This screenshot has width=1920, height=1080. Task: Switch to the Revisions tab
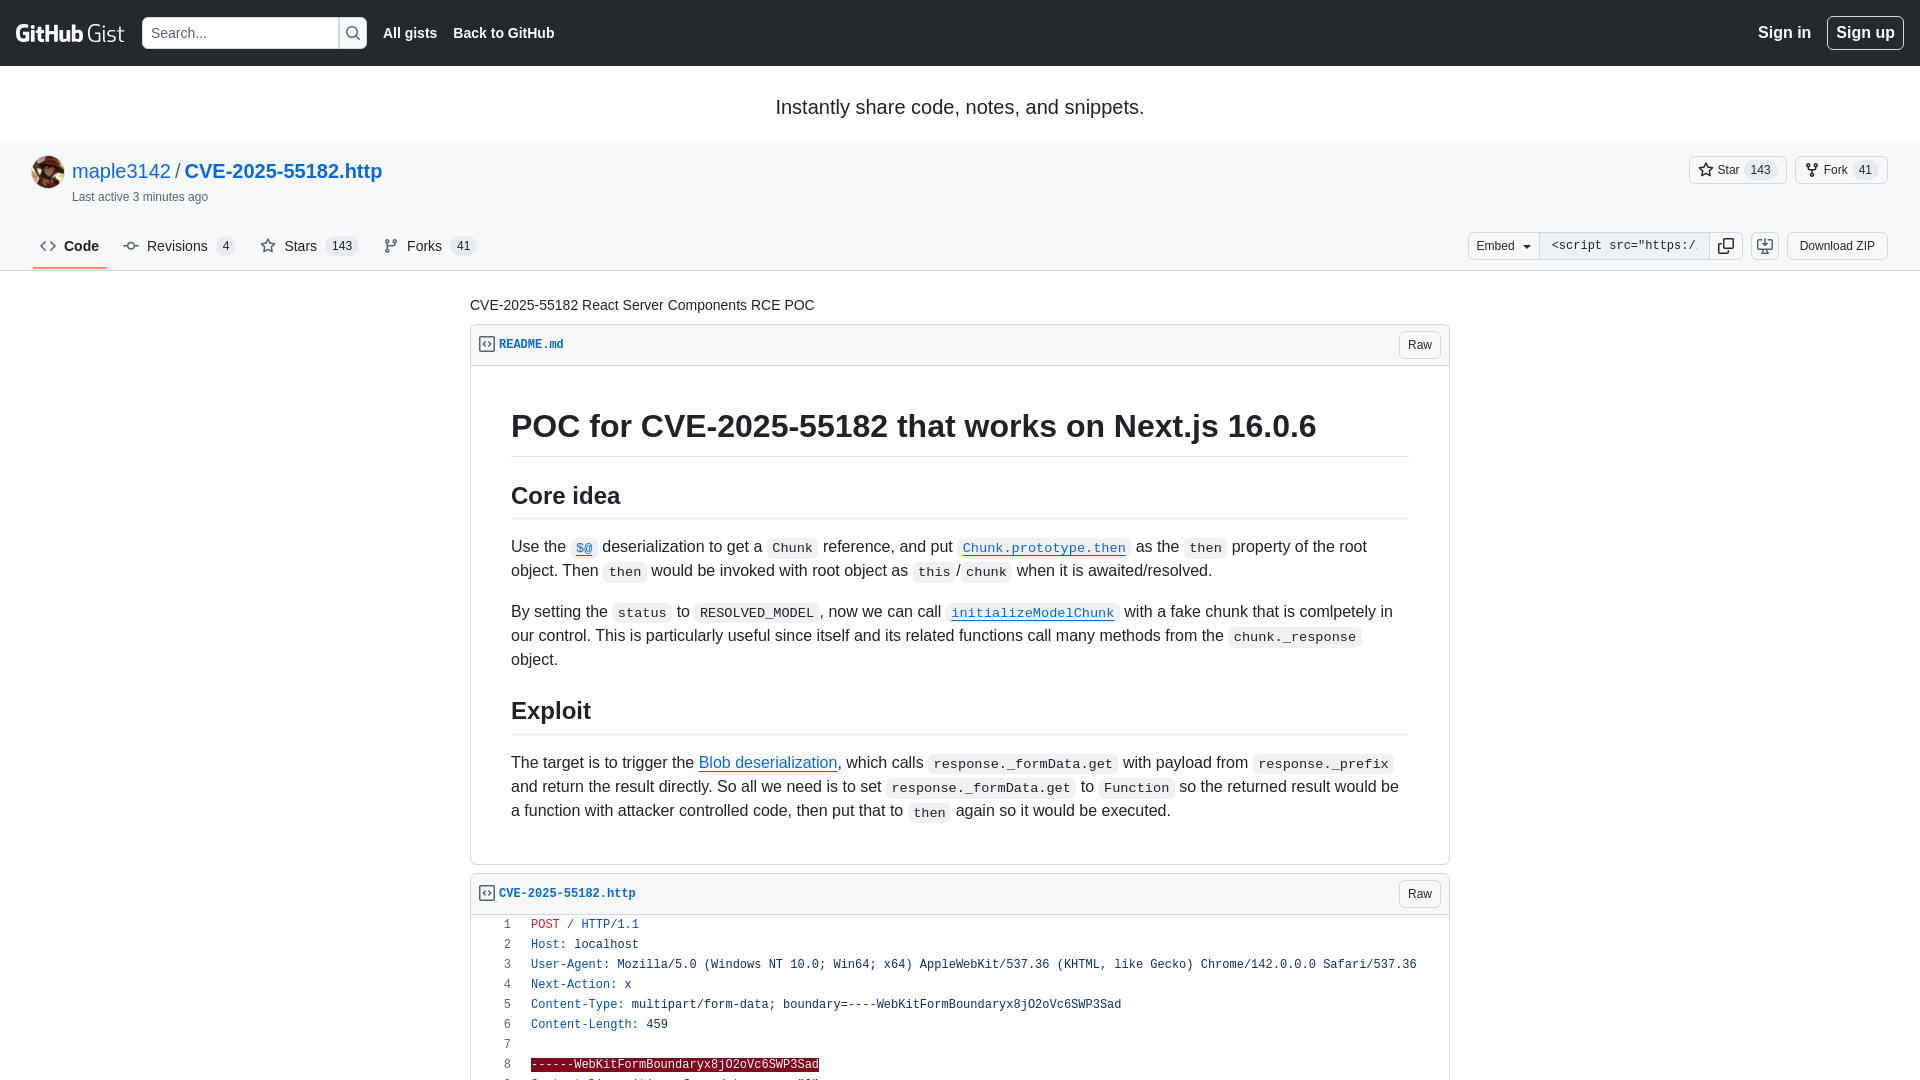click(x=177, y=246)
